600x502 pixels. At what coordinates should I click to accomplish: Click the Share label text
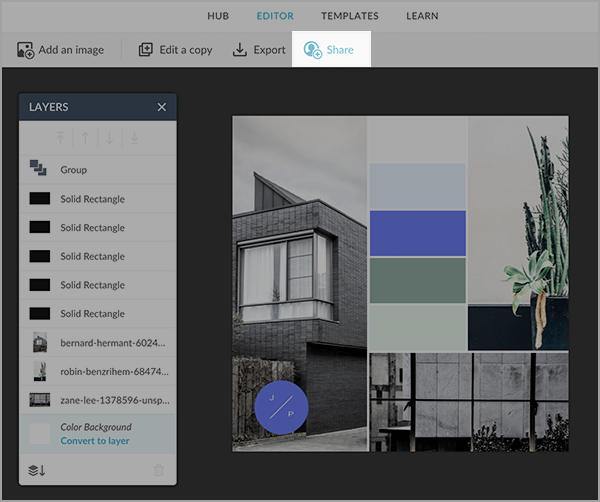click(x=340, y=50)
